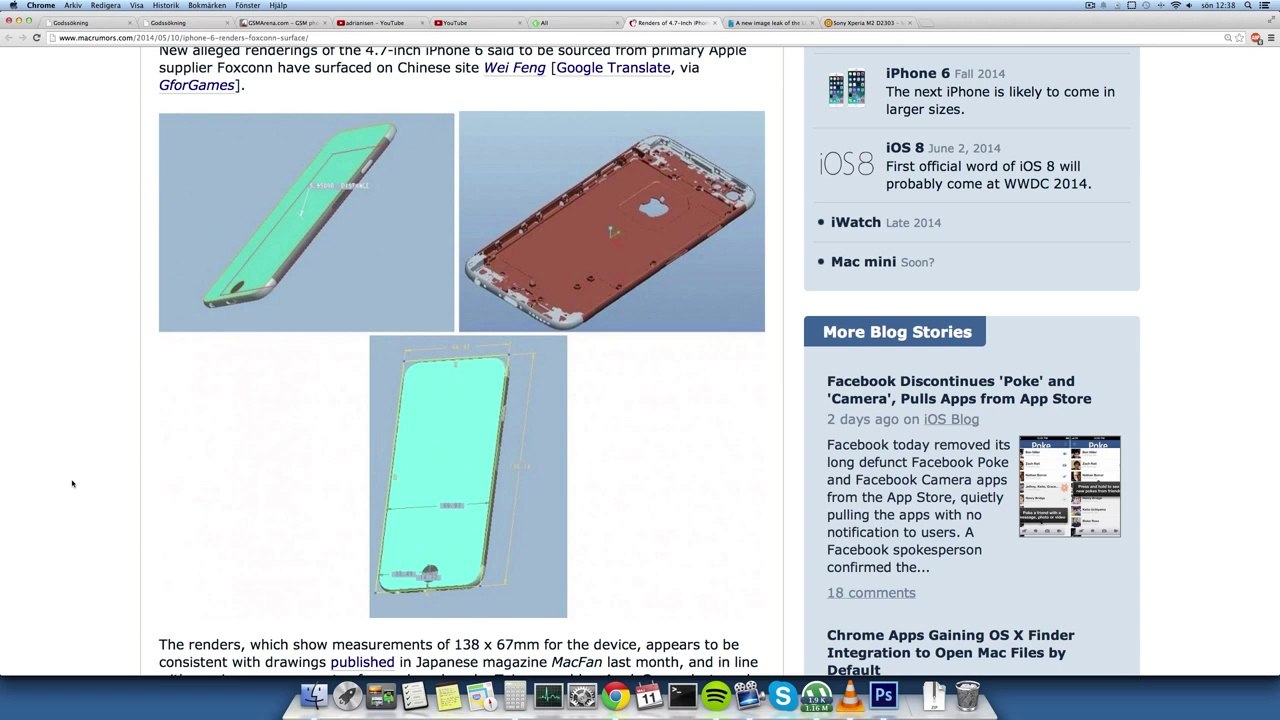Open the Mac mini roundup link

tap(863, 262)
